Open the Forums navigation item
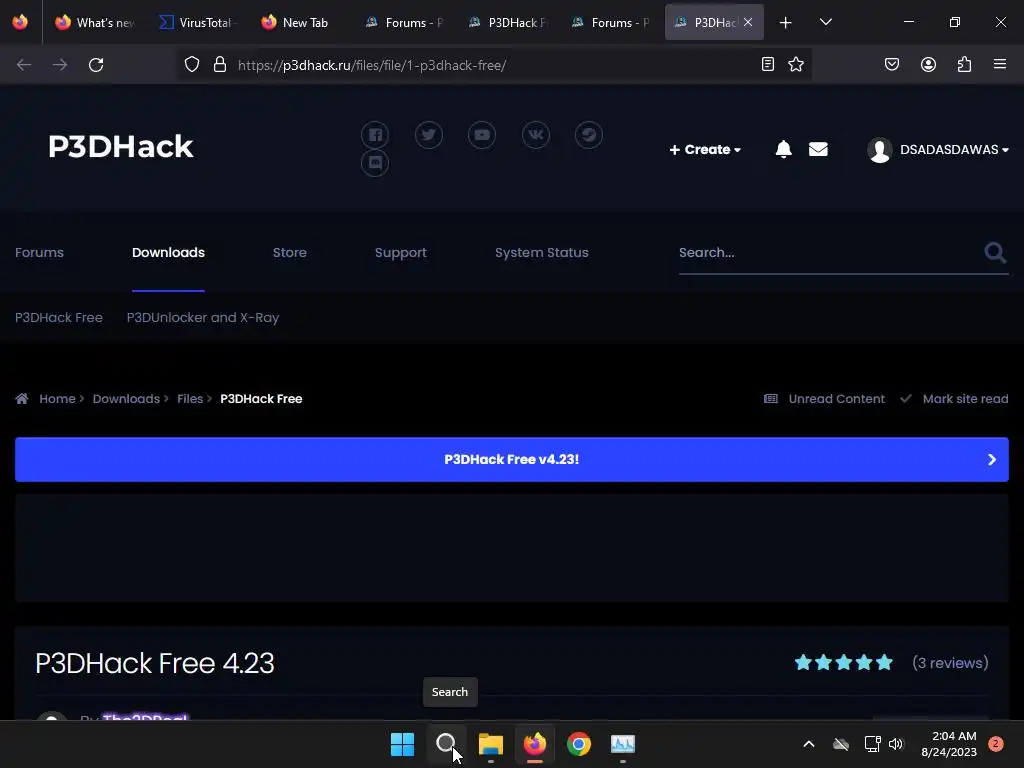This screenshot has height=768, width=1024. (39, 253)
